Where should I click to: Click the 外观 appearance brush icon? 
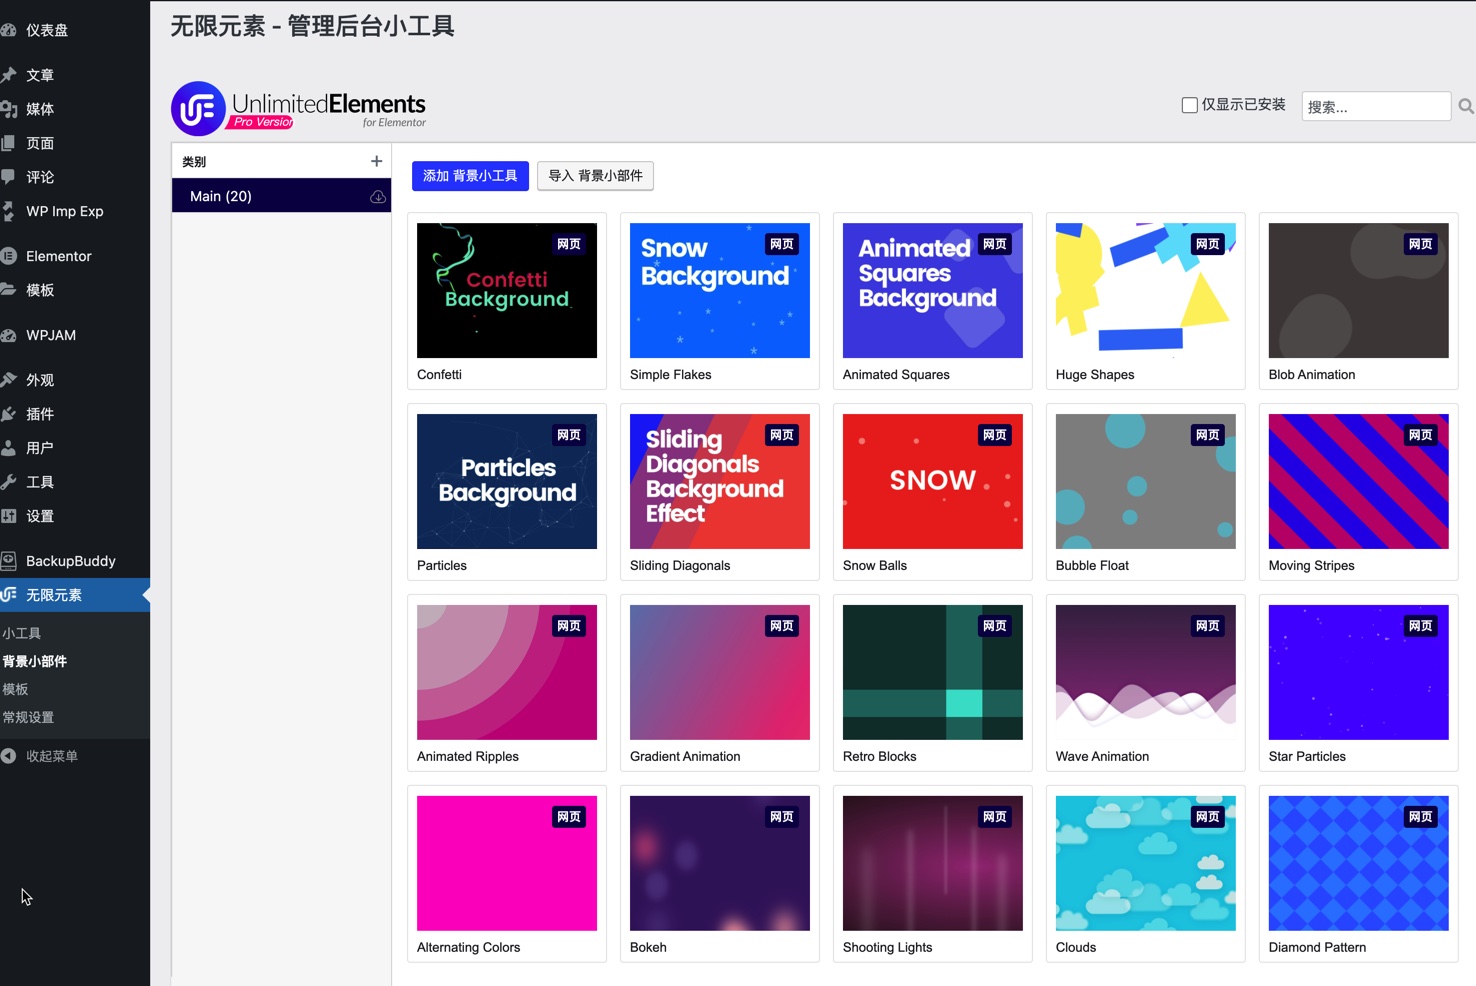coord(8,380)
